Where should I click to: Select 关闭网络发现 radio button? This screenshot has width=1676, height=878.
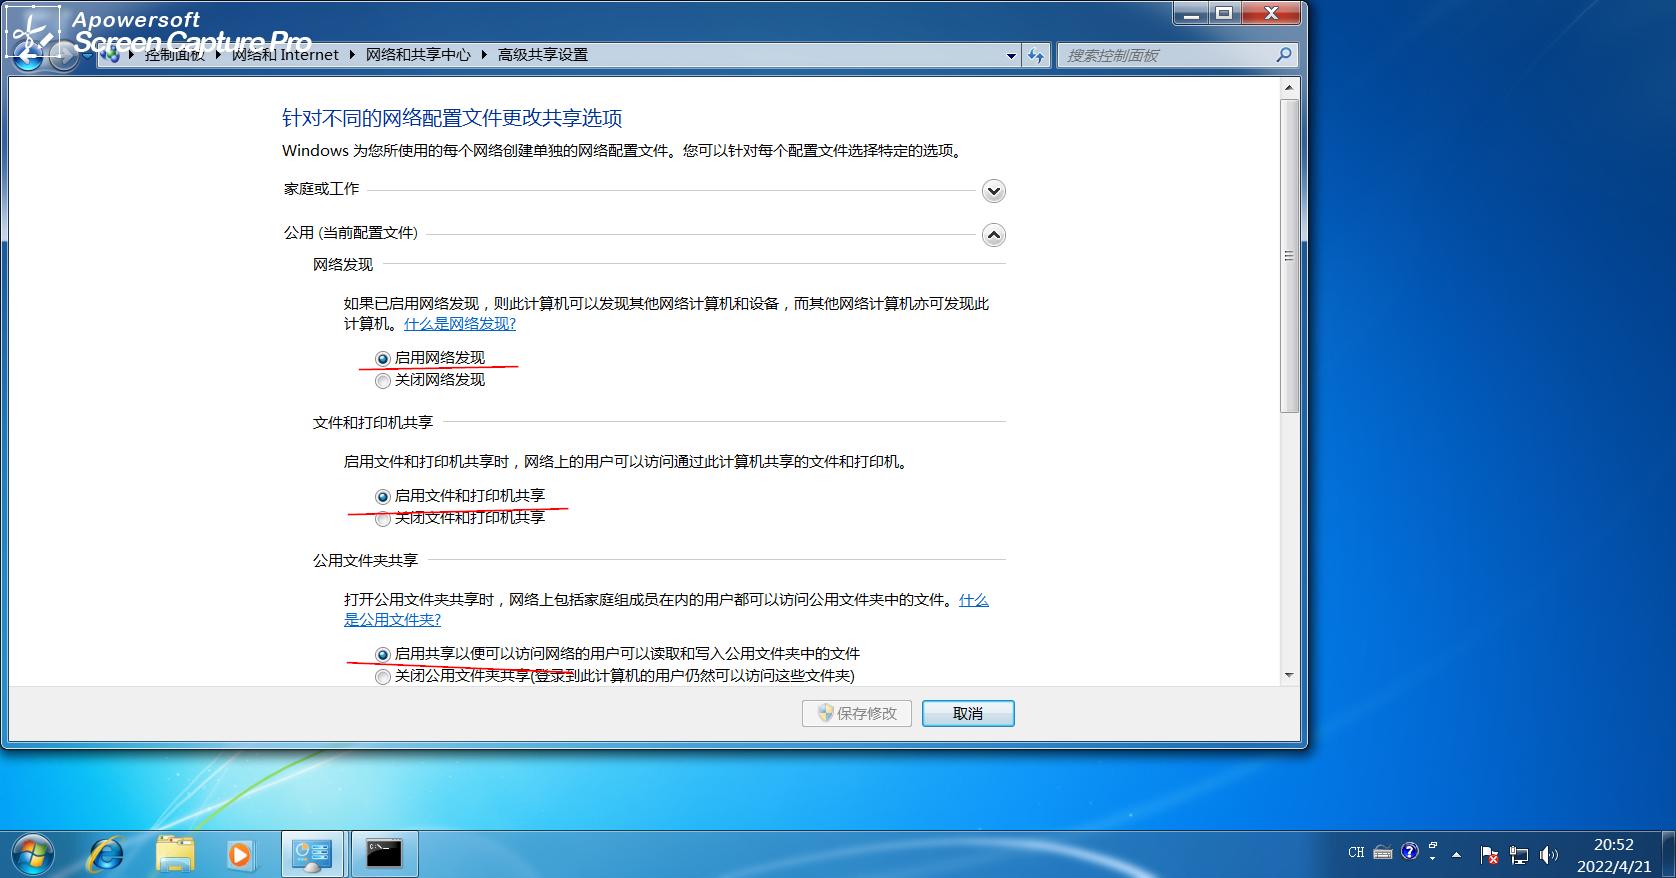(383, 380)
